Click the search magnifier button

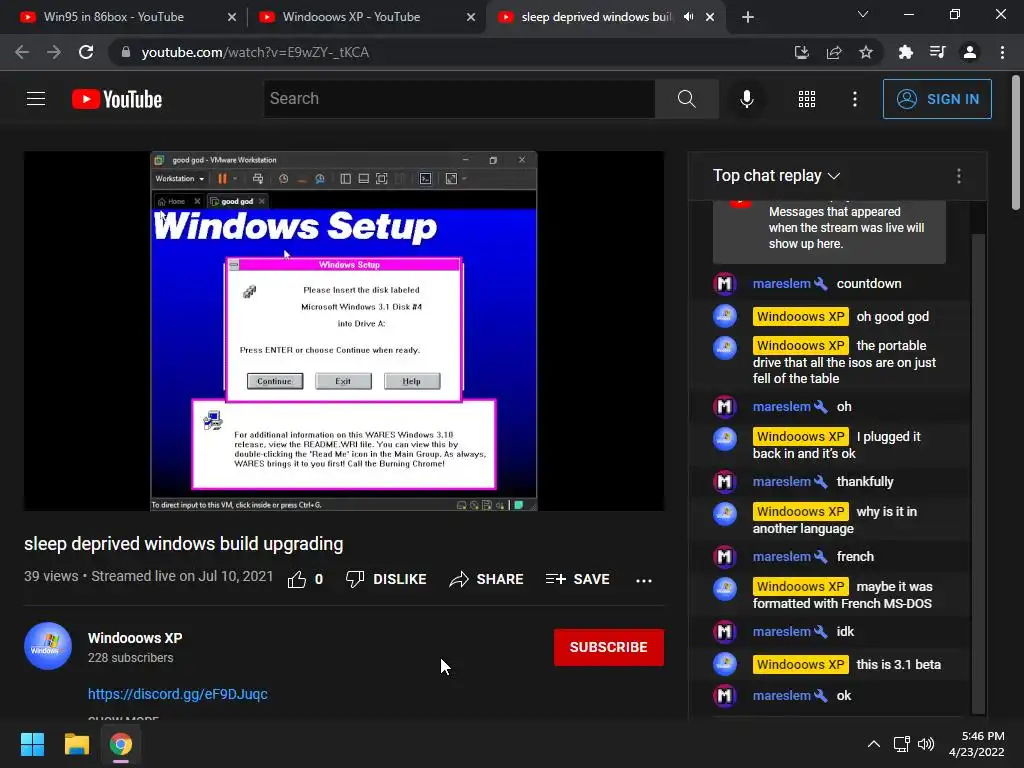(x=686, y=99)
